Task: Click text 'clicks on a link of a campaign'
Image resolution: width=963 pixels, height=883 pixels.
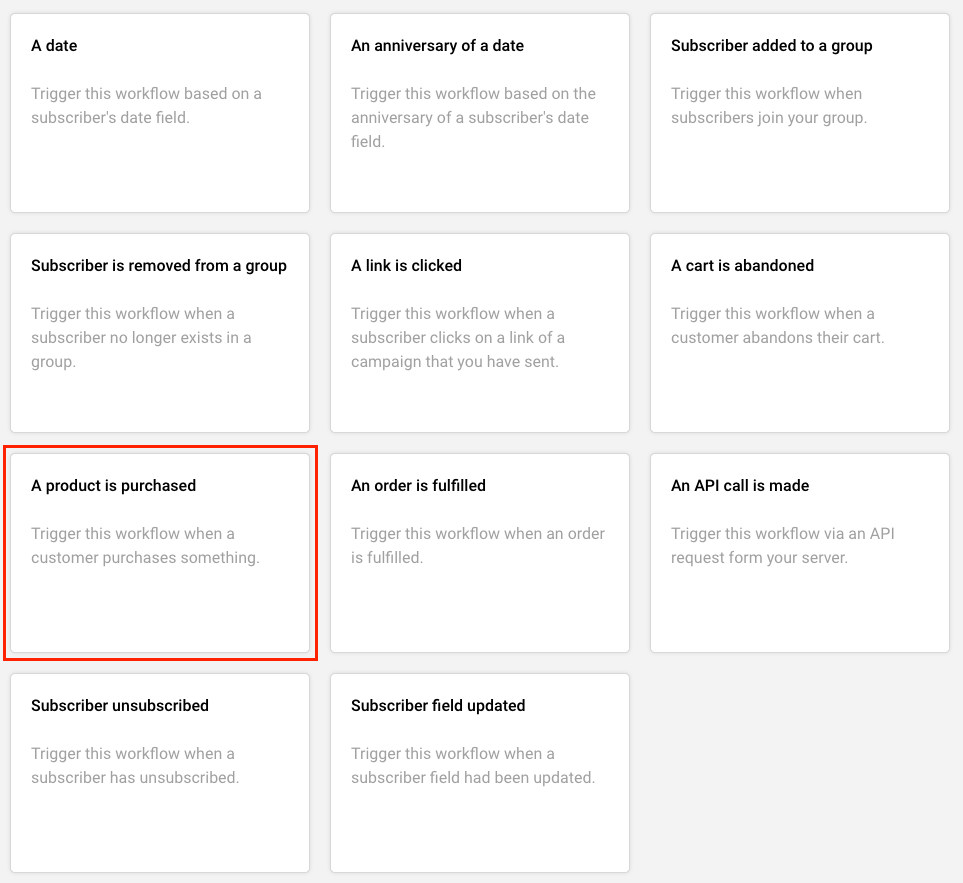Action: [458, 338]
